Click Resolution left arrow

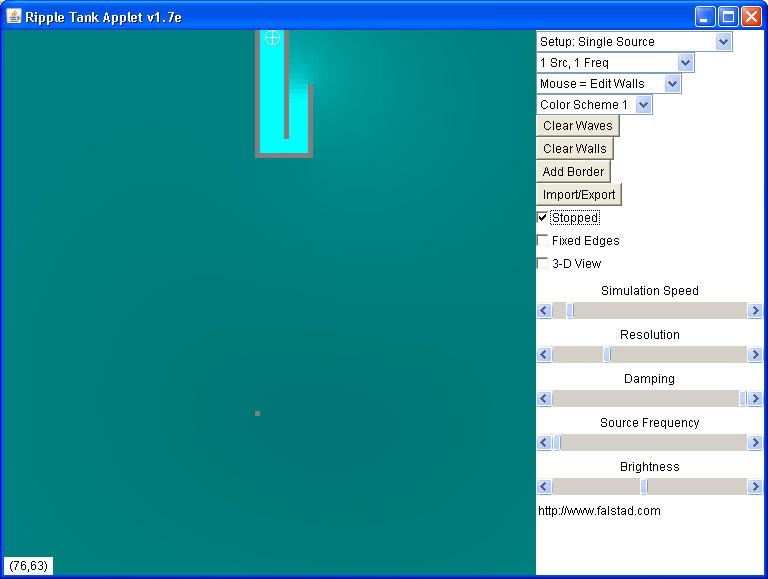(544, 355)
